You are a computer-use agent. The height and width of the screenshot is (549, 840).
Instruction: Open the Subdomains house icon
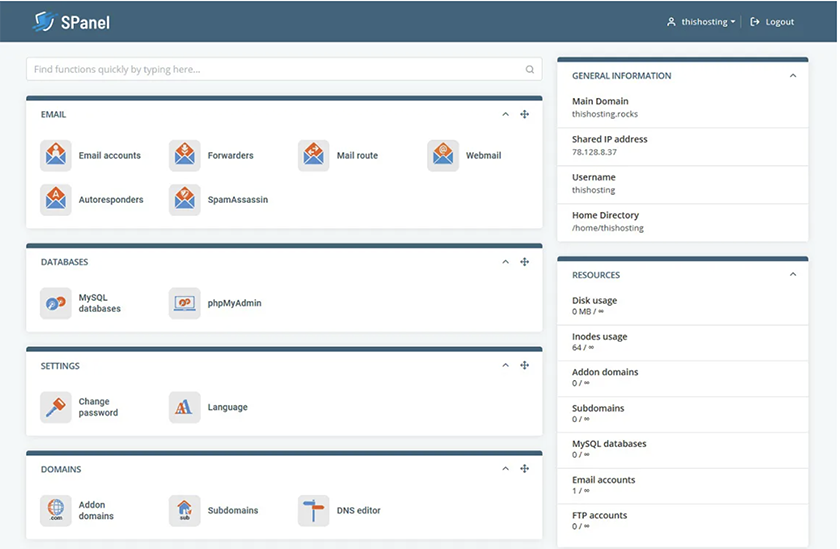click(x=185, y=510)
